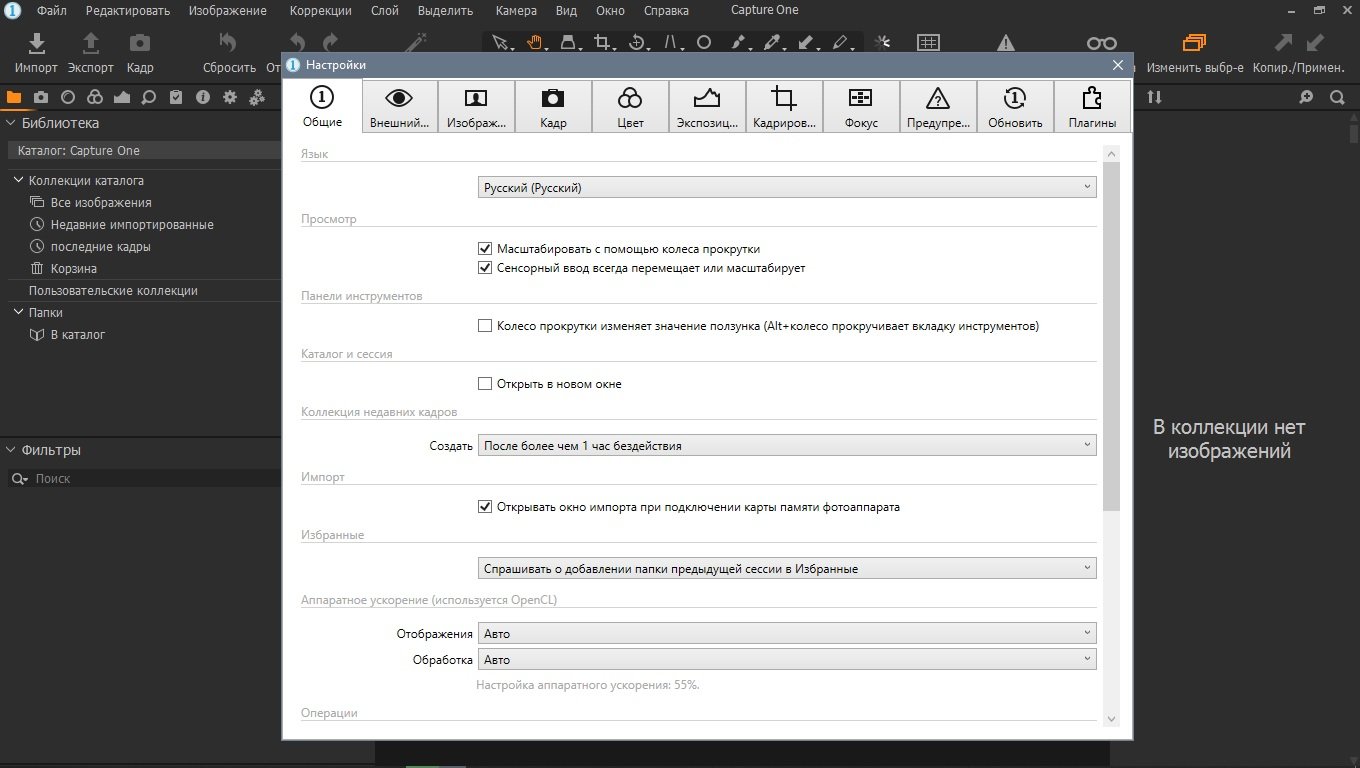Switch to the 'Цвет' settings tab

(630, 107)
